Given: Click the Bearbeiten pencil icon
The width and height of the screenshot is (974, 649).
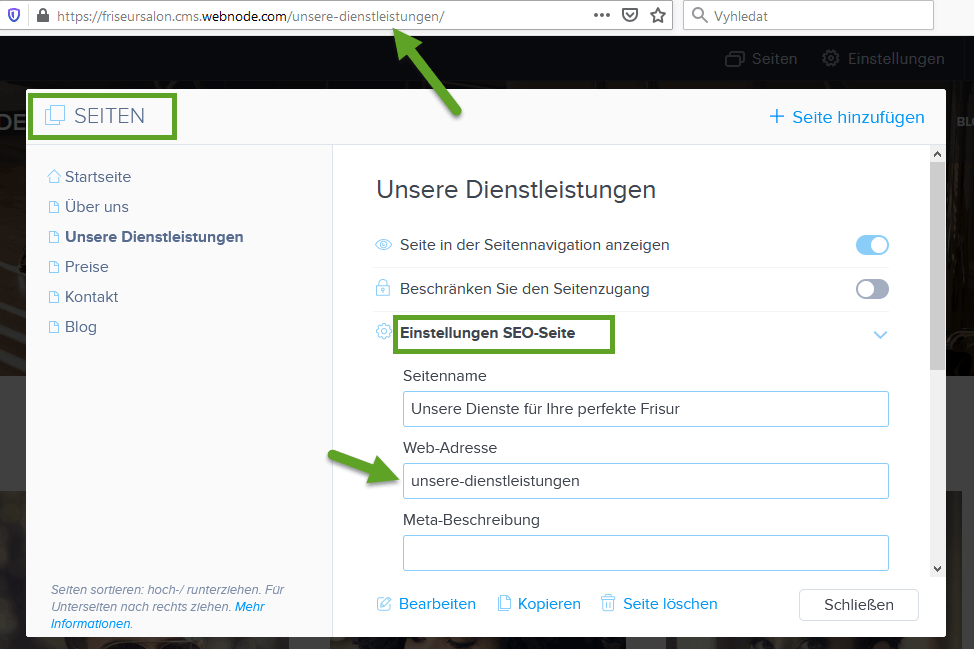Looking at the screenshot, I should pyautogui.click(x=384, y=604).
